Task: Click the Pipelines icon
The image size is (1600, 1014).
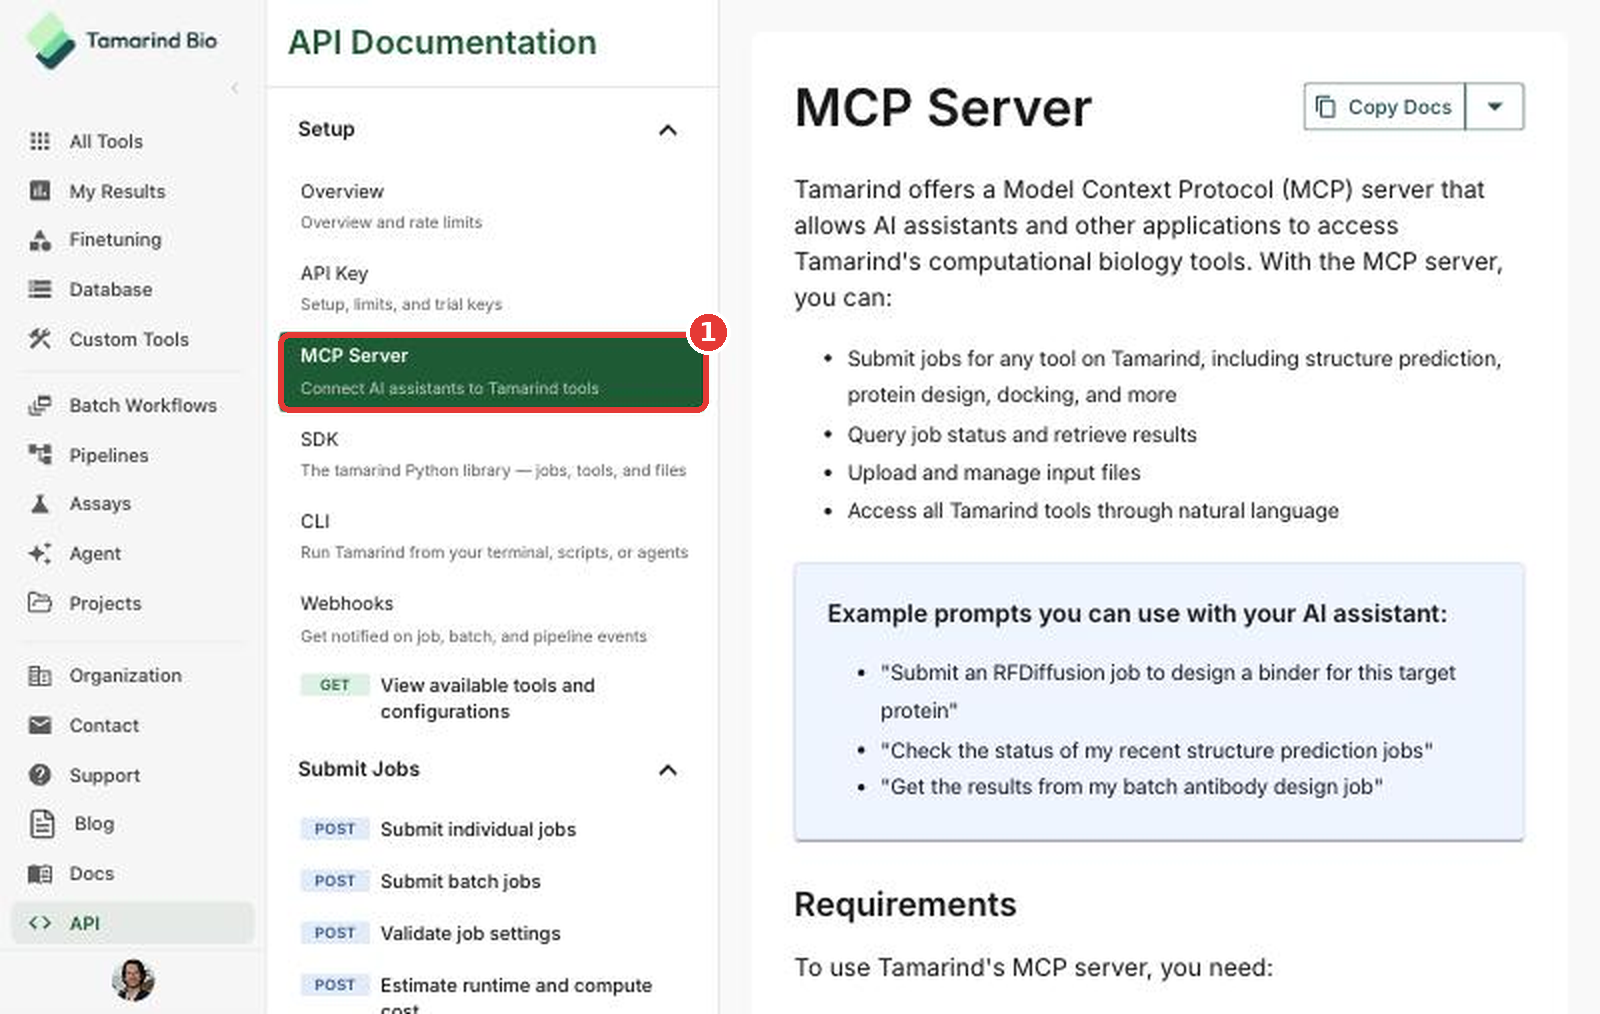Action: pyautogui.click(x=40, y=454)
